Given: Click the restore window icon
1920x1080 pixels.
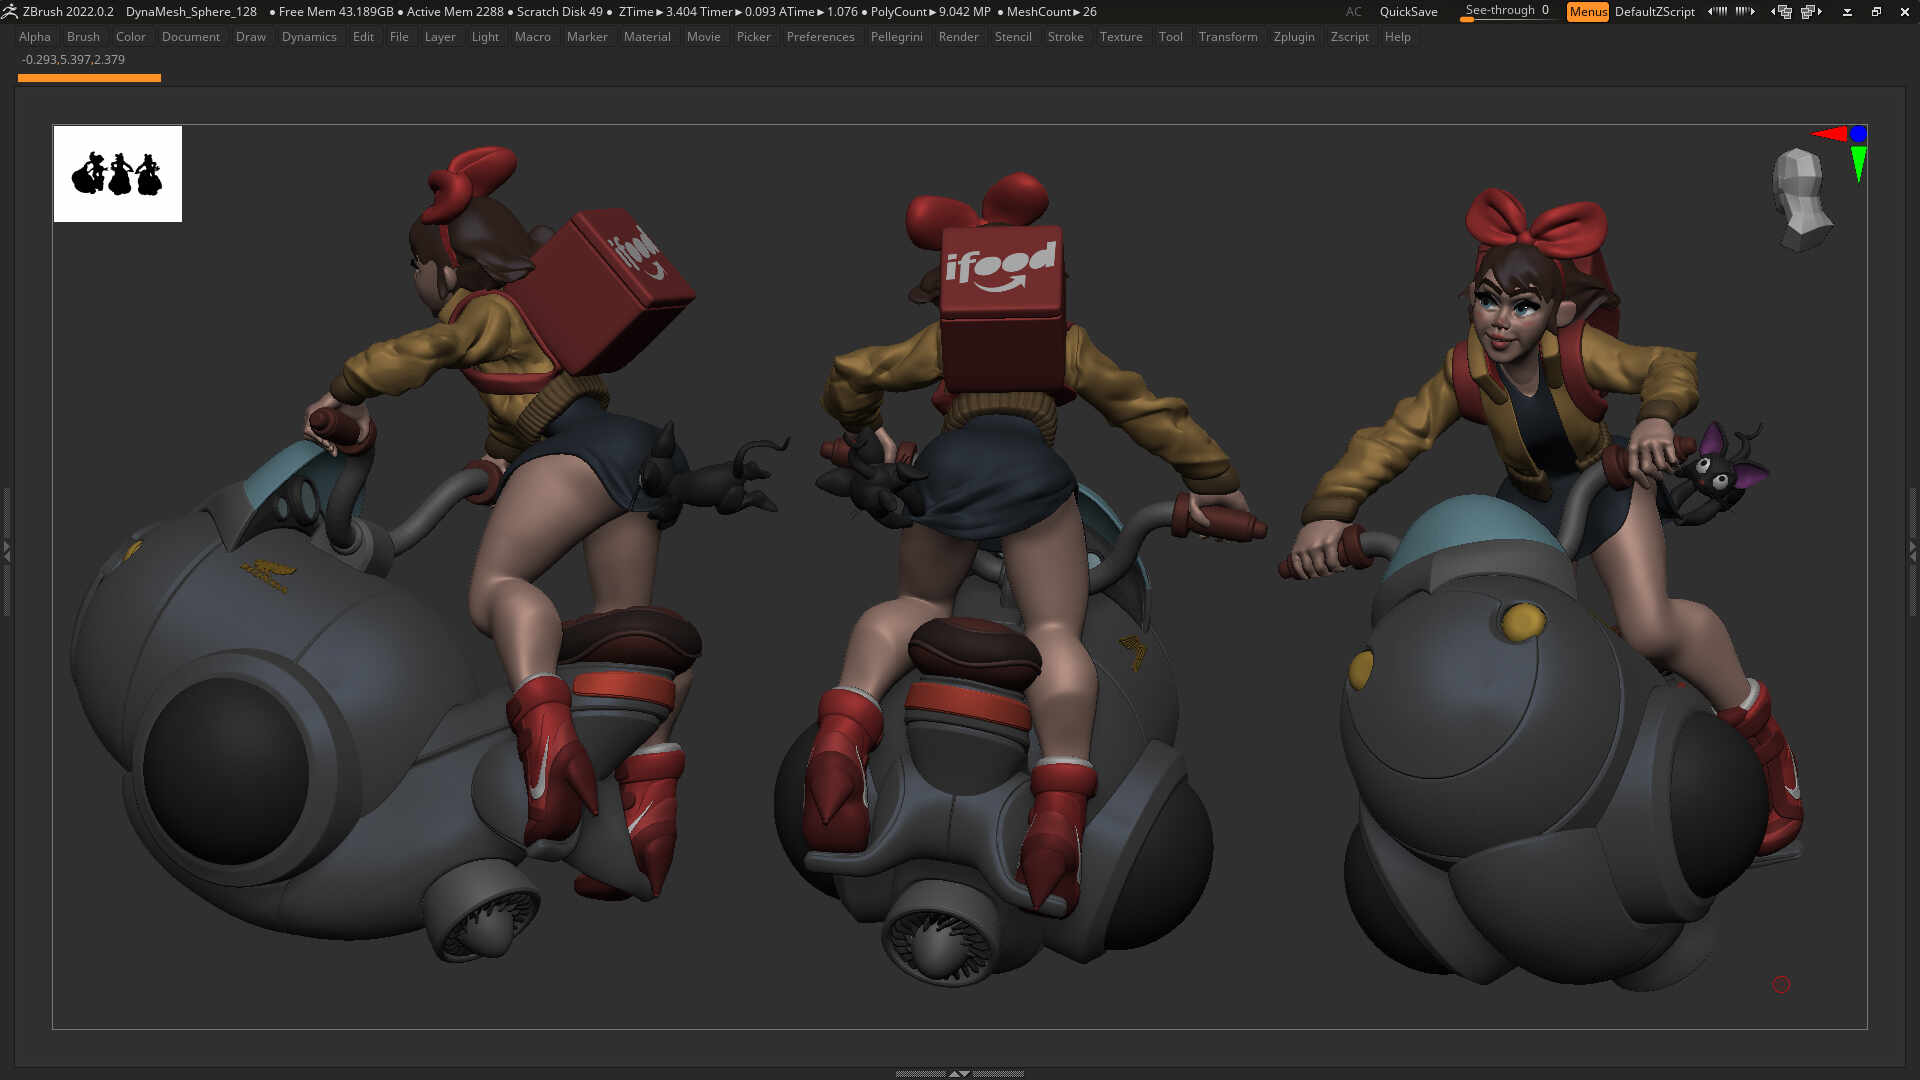Looking at the screenshot, I should (1876, 12).
